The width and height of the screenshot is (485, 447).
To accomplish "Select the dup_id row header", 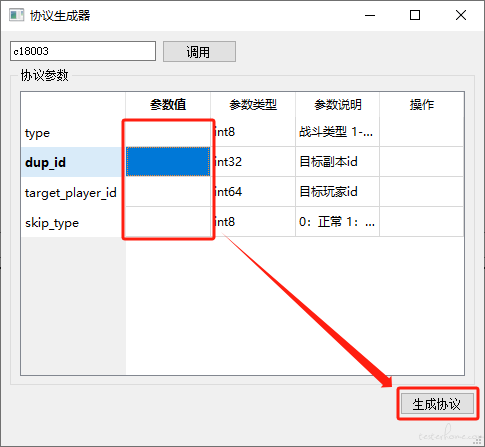I will pyautogui.click(x=73, y=162).
